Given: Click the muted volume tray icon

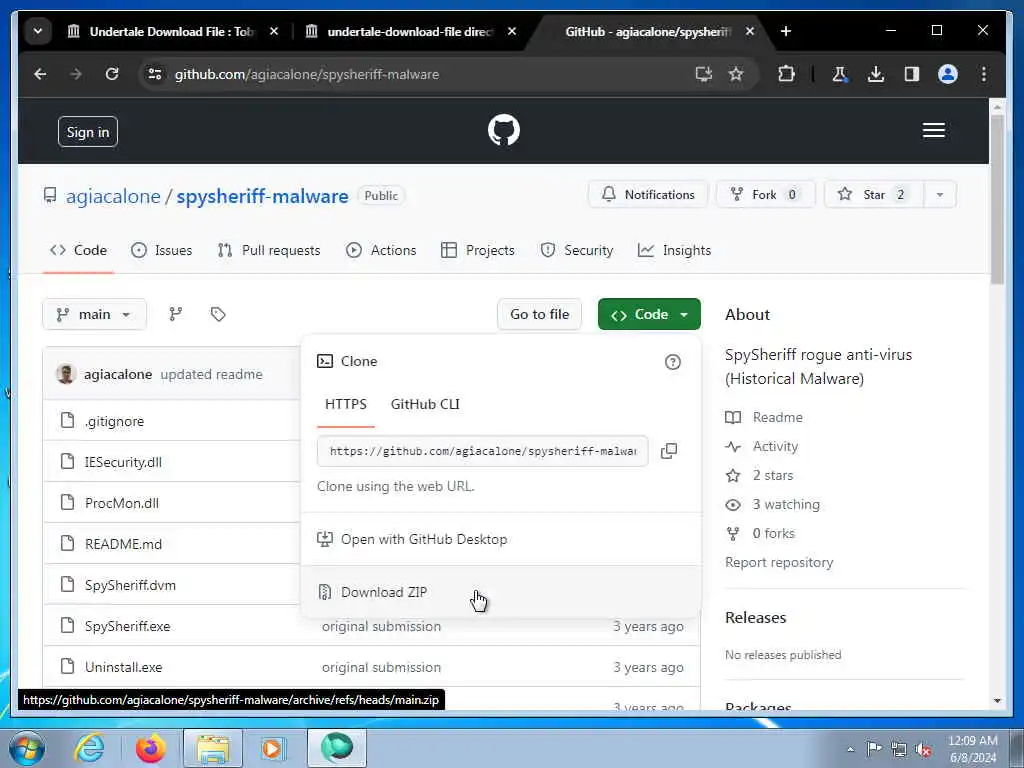Looking at the screenshot, I should pos(923,750).
